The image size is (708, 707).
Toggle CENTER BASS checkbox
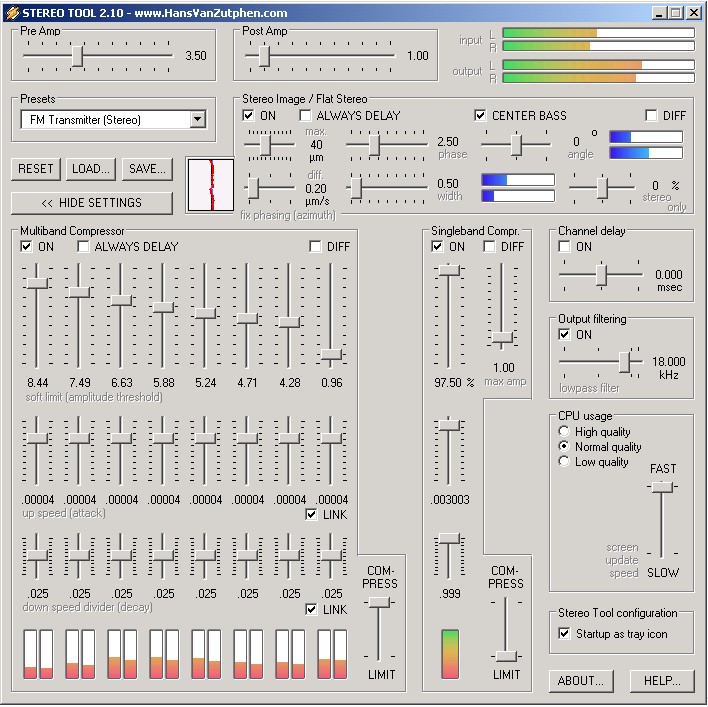[x=480, y=116]
